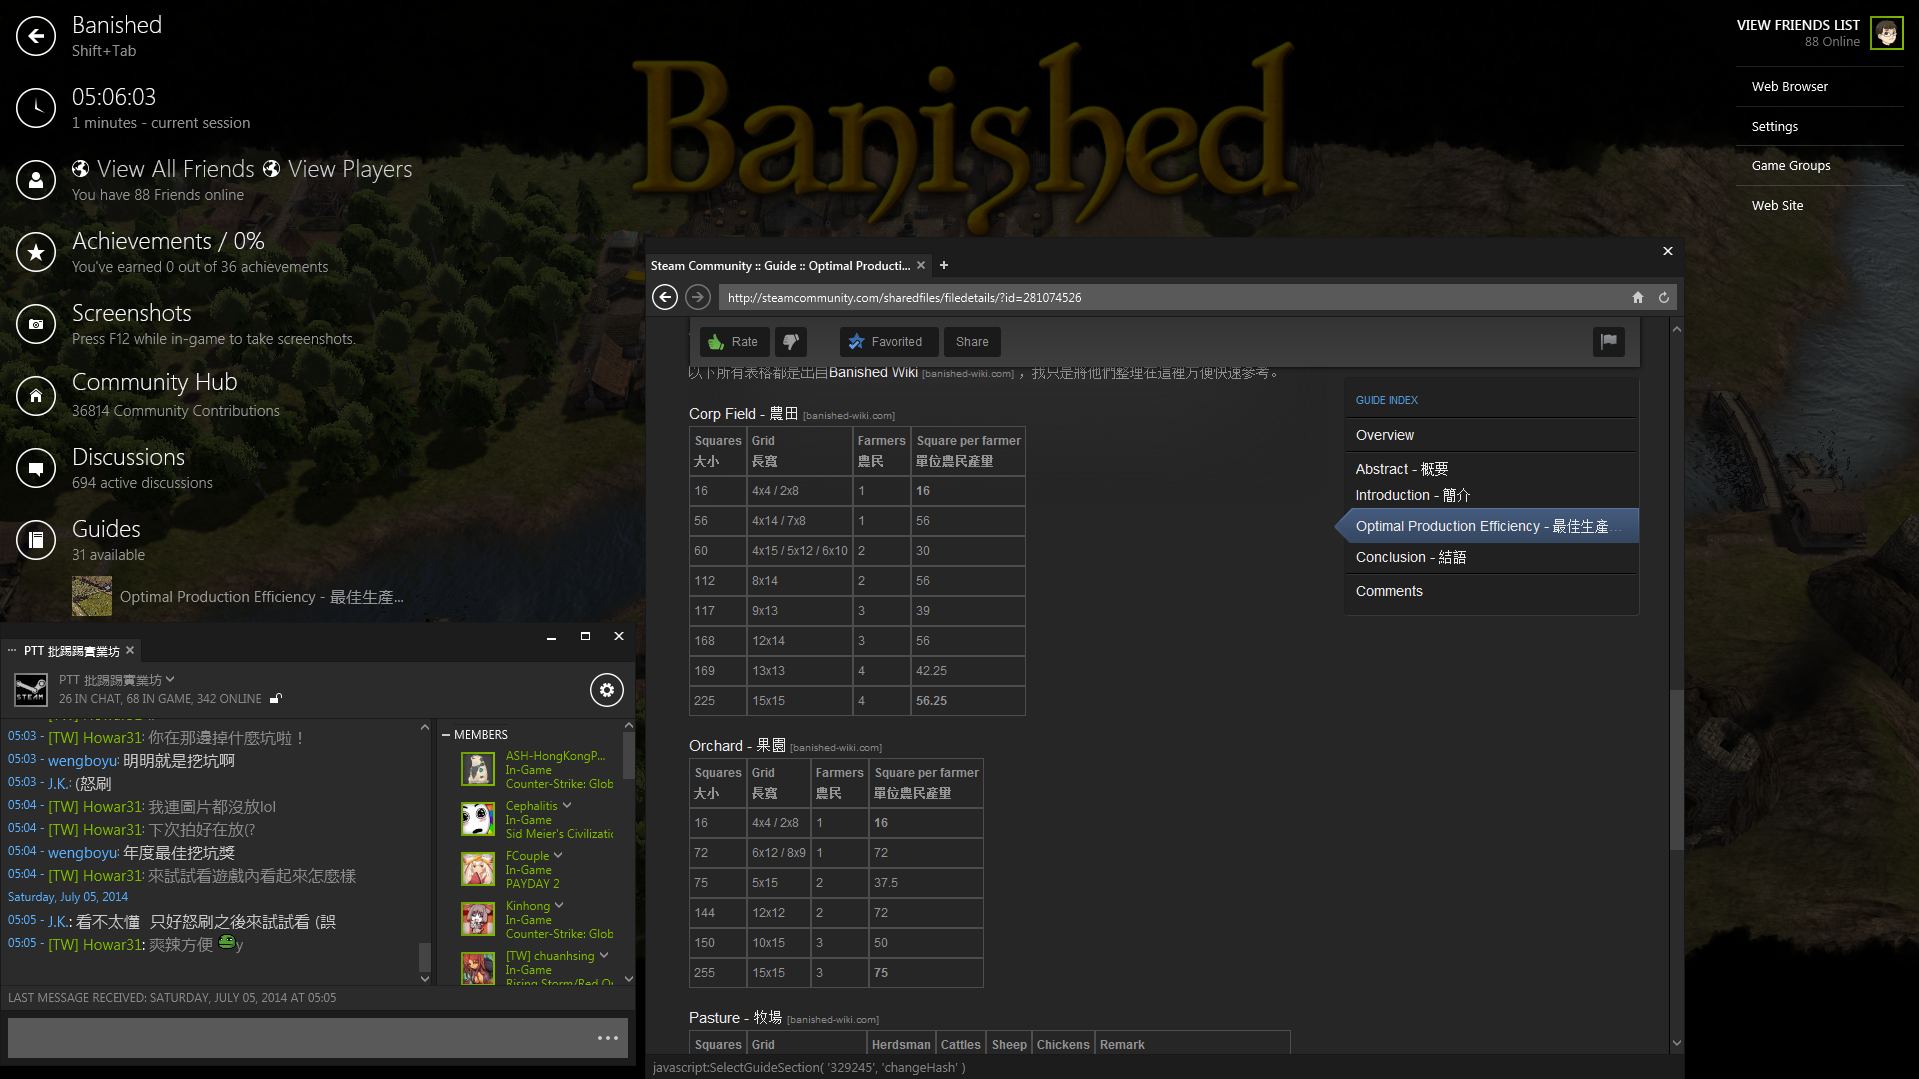The width and height of the screenshot is (1919, 1079).
Task: Open chat settings gear icon
Action: point(607,690)
